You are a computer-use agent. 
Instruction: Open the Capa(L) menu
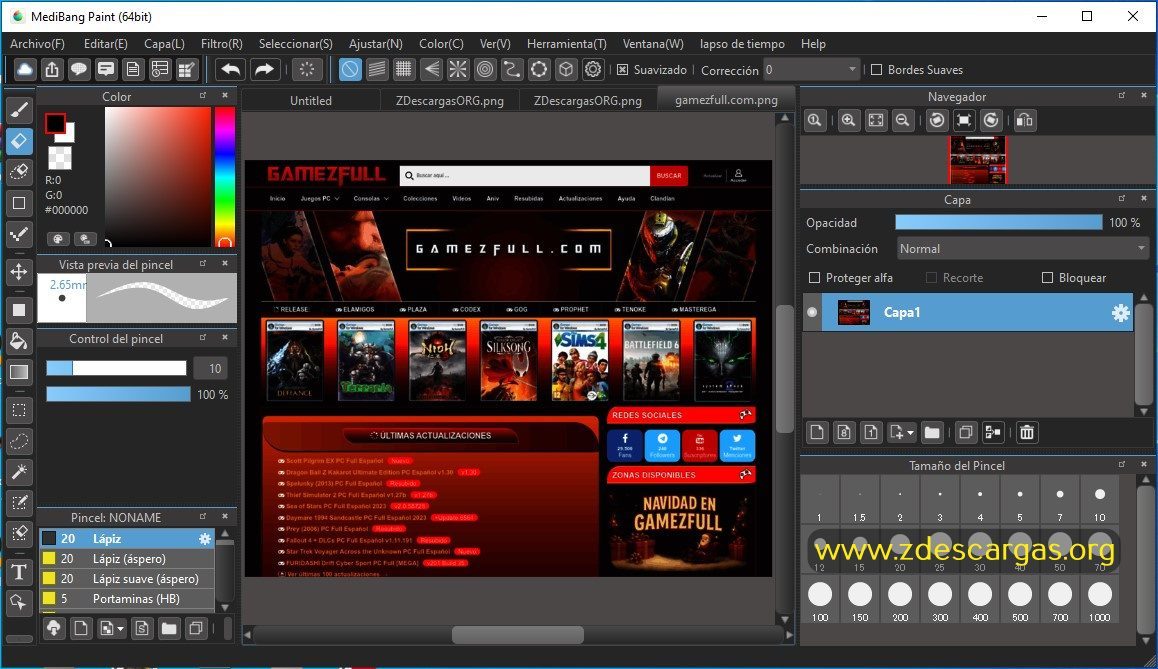tap(164, 44)
